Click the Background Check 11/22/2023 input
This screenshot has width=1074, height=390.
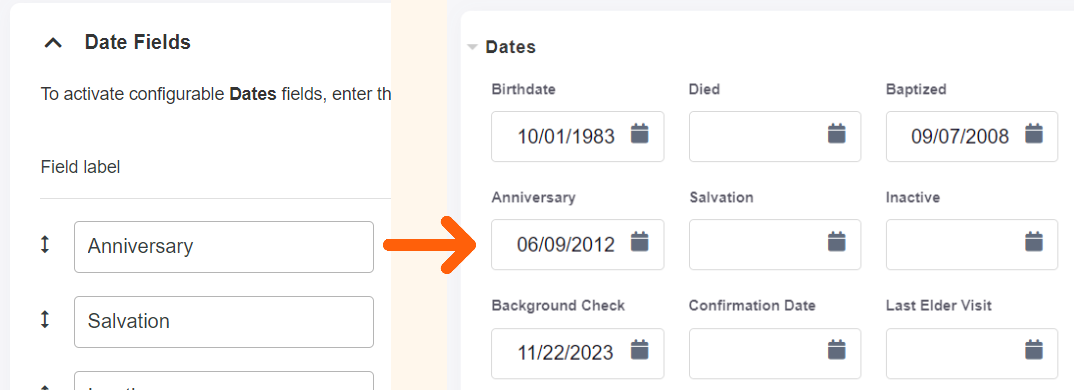(577, 353)
